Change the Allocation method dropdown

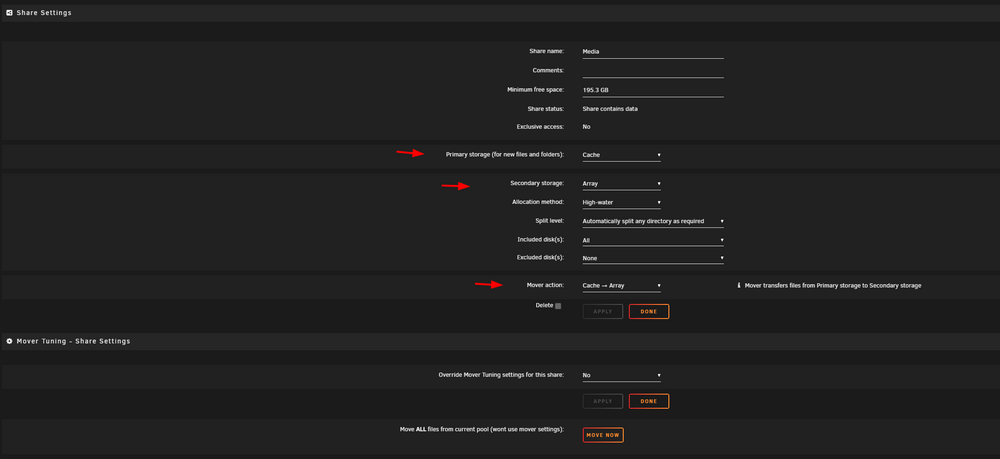point(621,203)
